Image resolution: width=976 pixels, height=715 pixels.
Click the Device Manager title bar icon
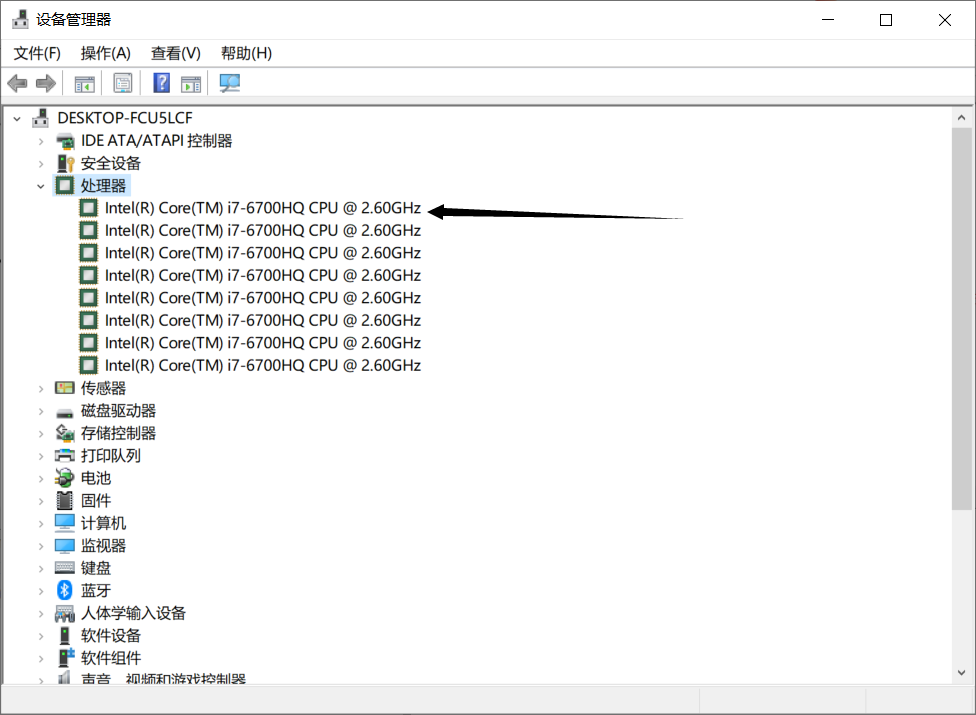pos(21,19)
